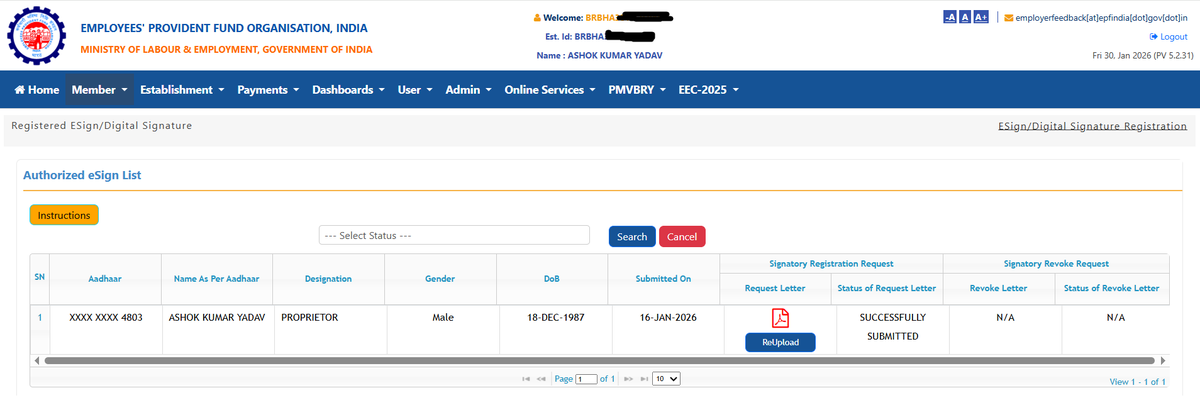The height and width of the screenshot is (405, 1200).
Task: Go to first page of the grid
Action: click(527, 380)
